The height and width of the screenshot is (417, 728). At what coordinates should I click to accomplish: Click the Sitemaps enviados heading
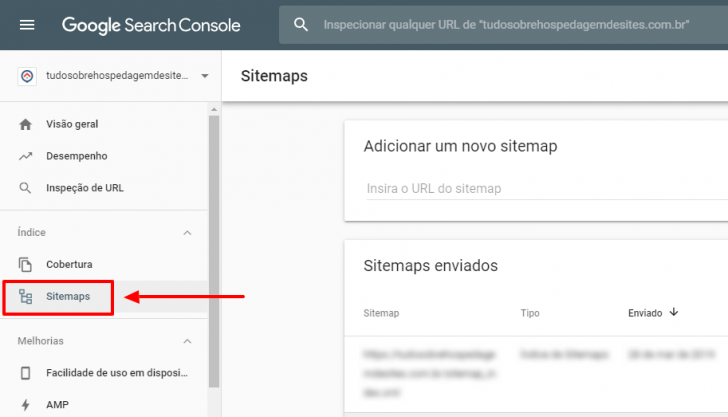point(430,266)
